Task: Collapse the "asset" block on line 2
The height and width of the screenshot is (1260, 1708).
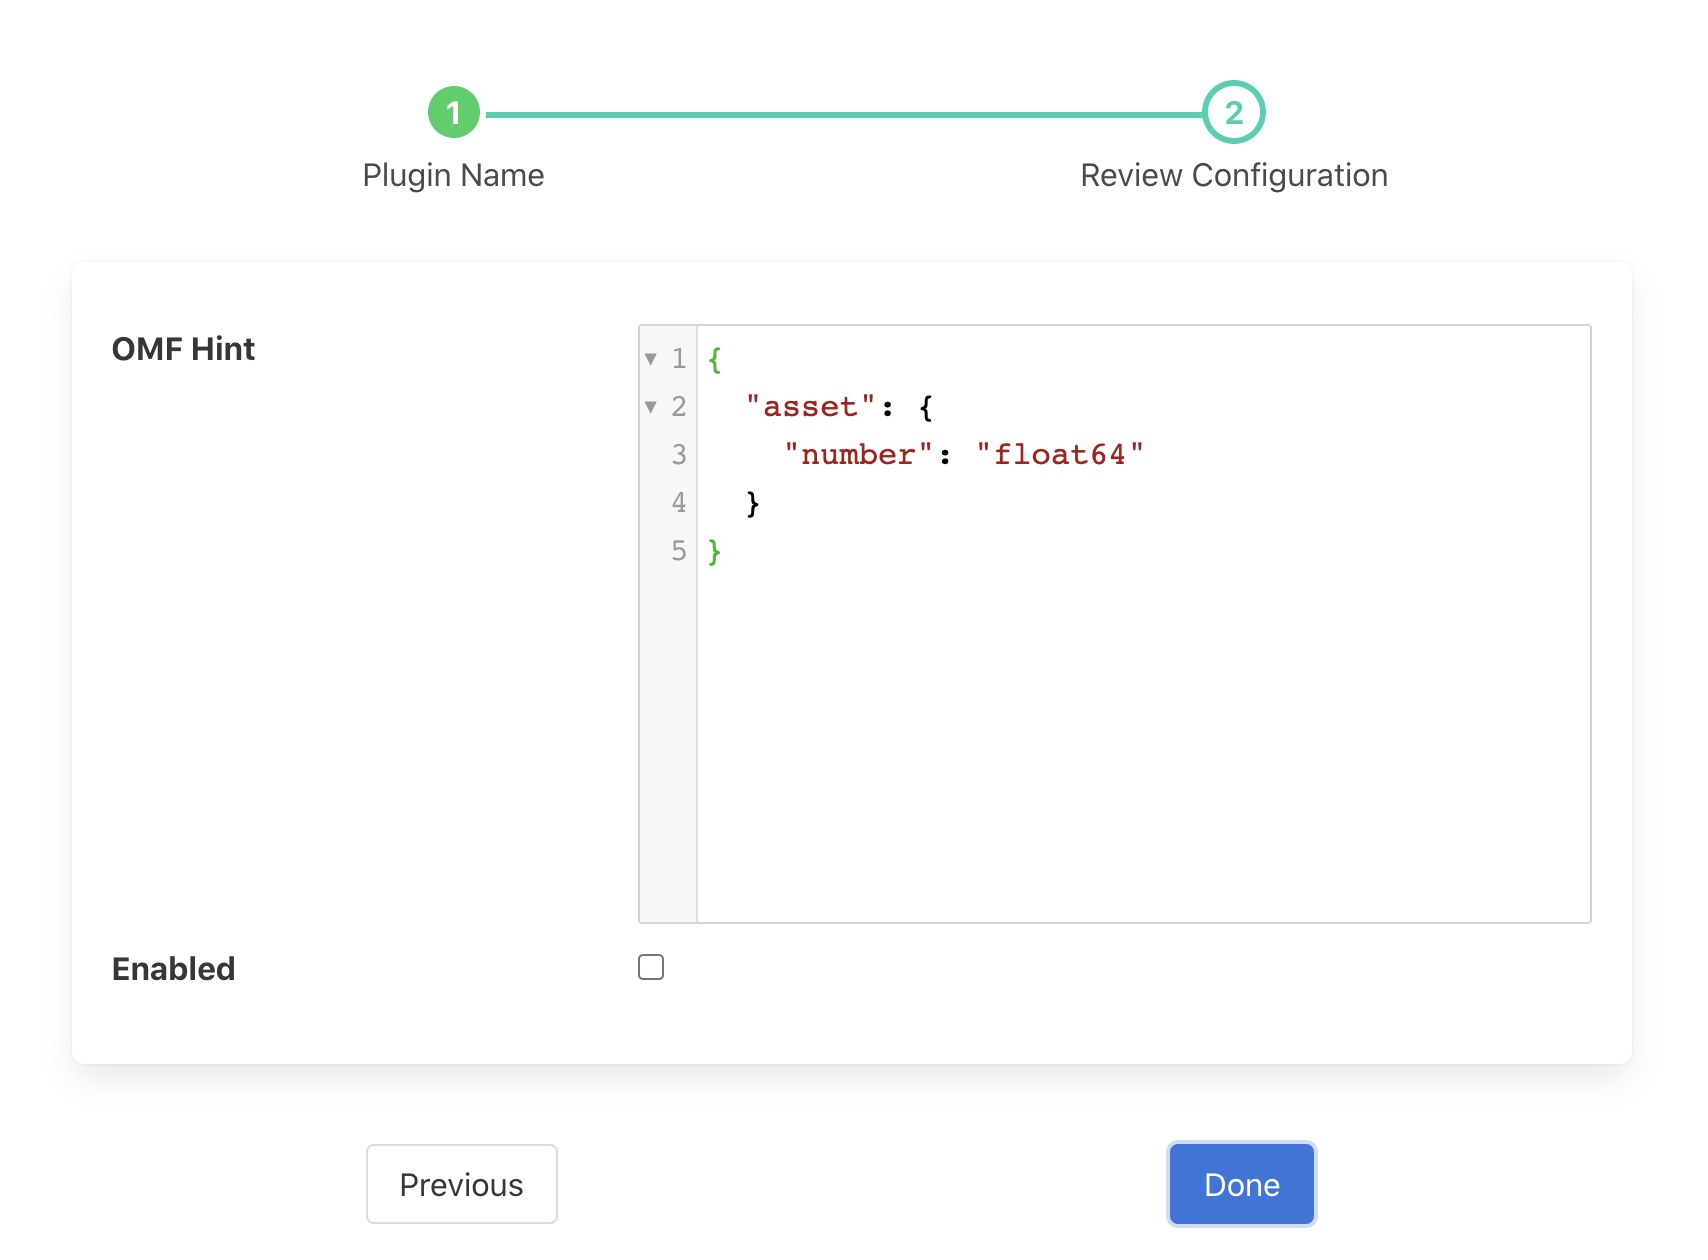Action: [x=651, y=407]
